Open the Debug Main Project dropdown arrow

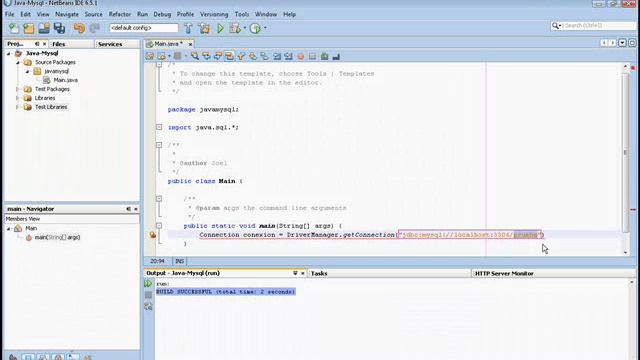244,28
